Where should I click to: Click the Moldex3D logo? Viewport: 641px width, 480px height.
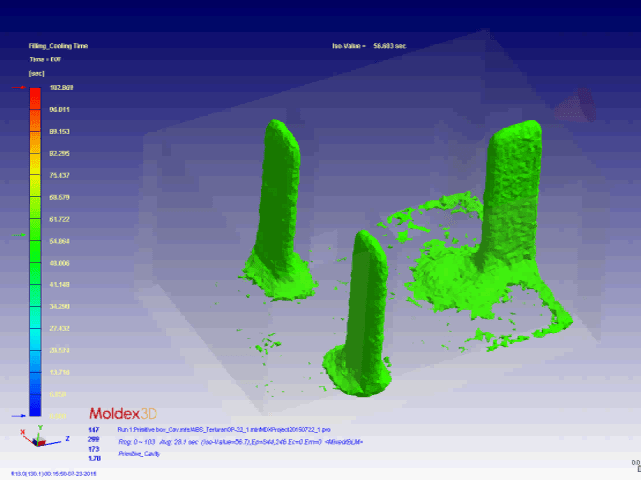click(123, 413)
